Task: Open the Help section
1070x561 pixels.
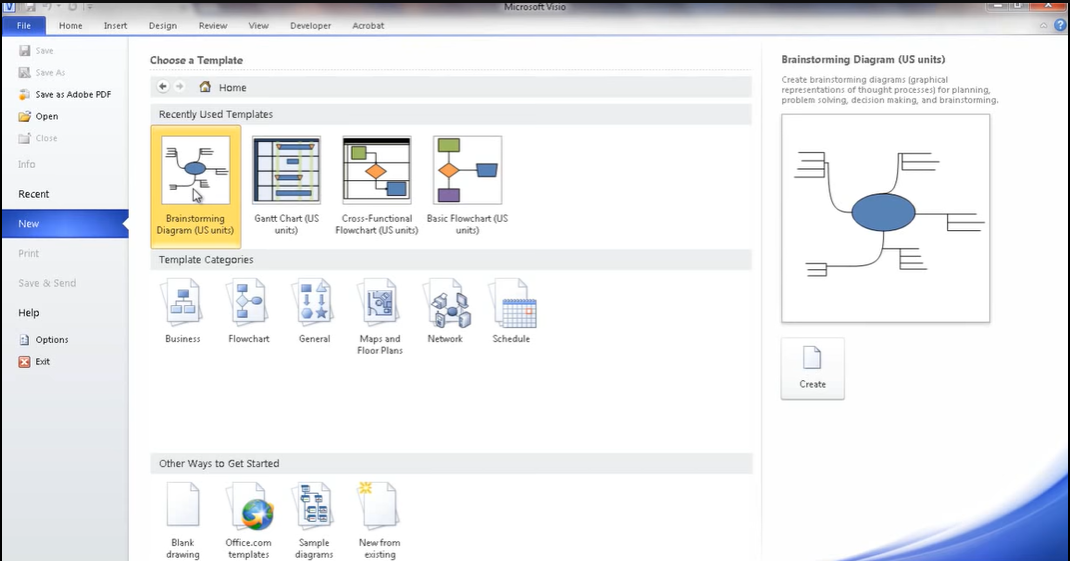Action: click(x=29, y=313)
